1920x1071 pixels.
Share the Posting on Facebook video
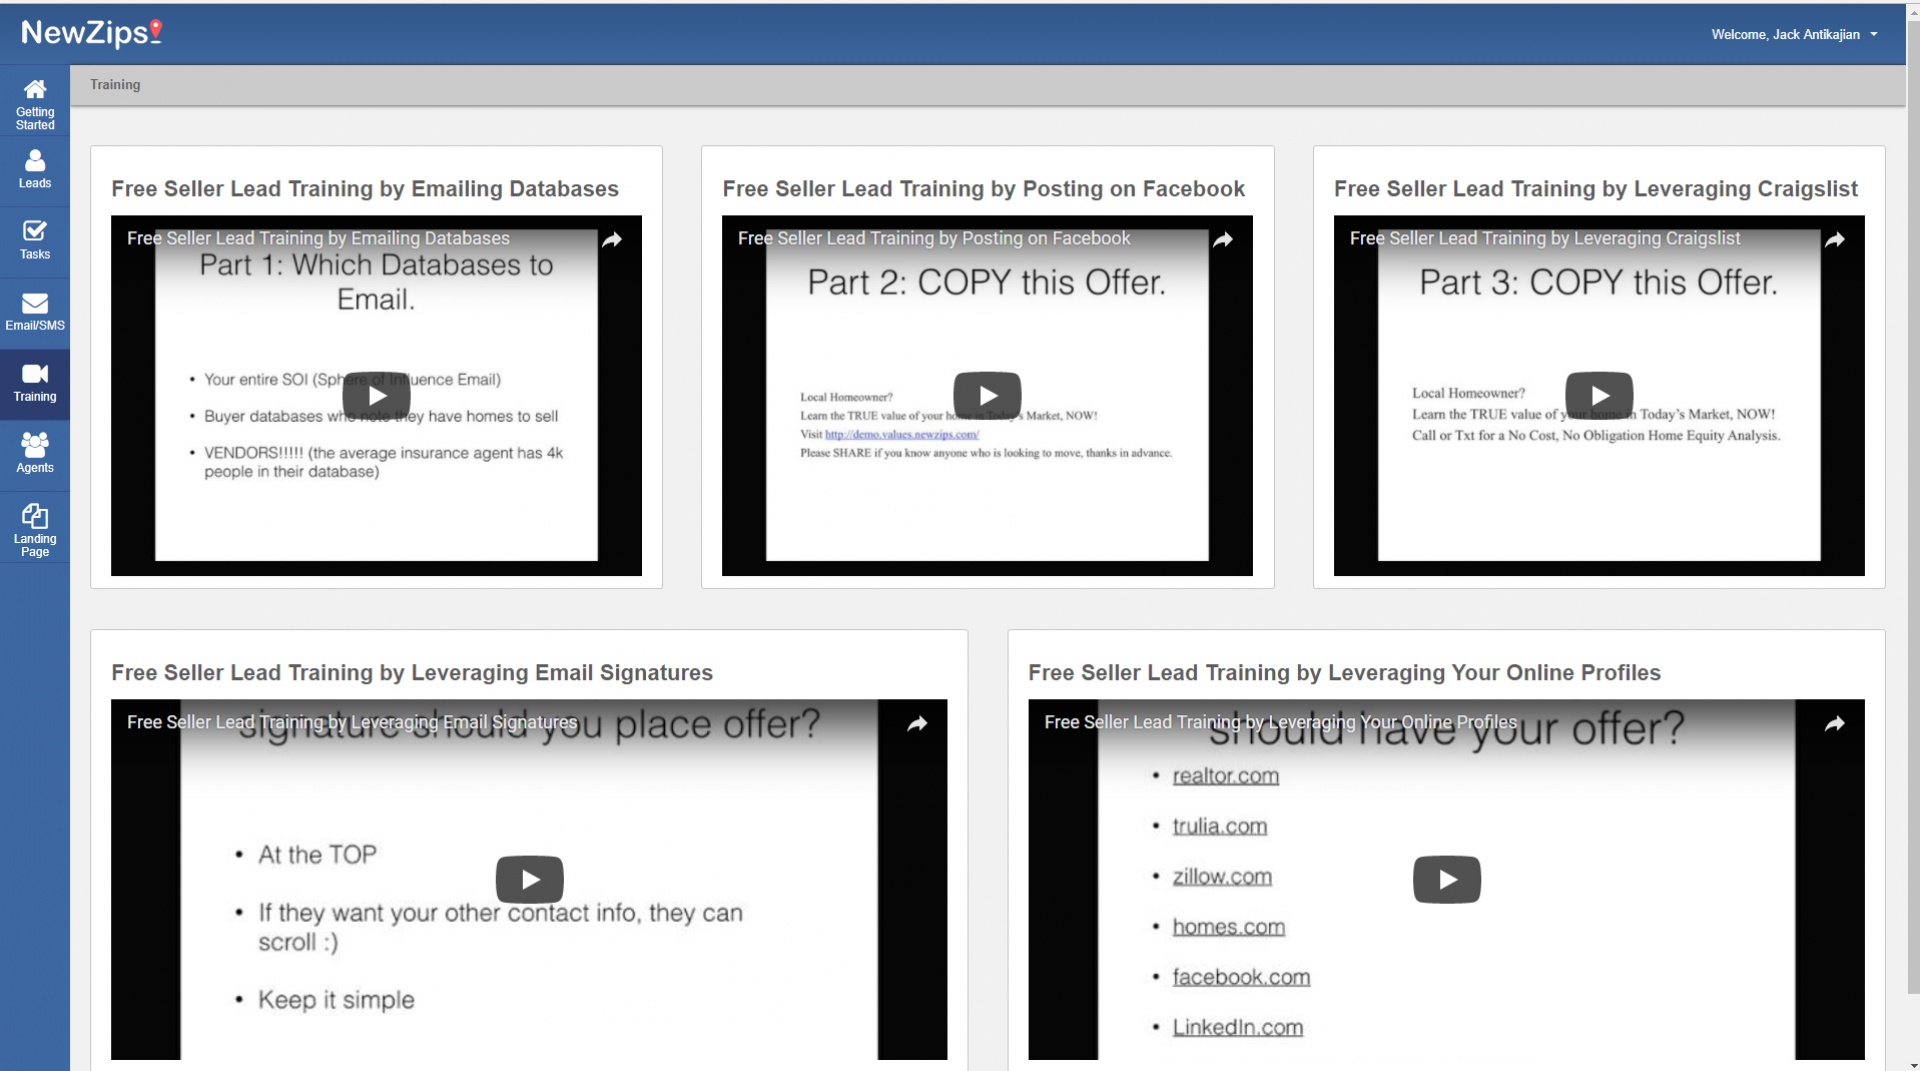(1223, 240)
